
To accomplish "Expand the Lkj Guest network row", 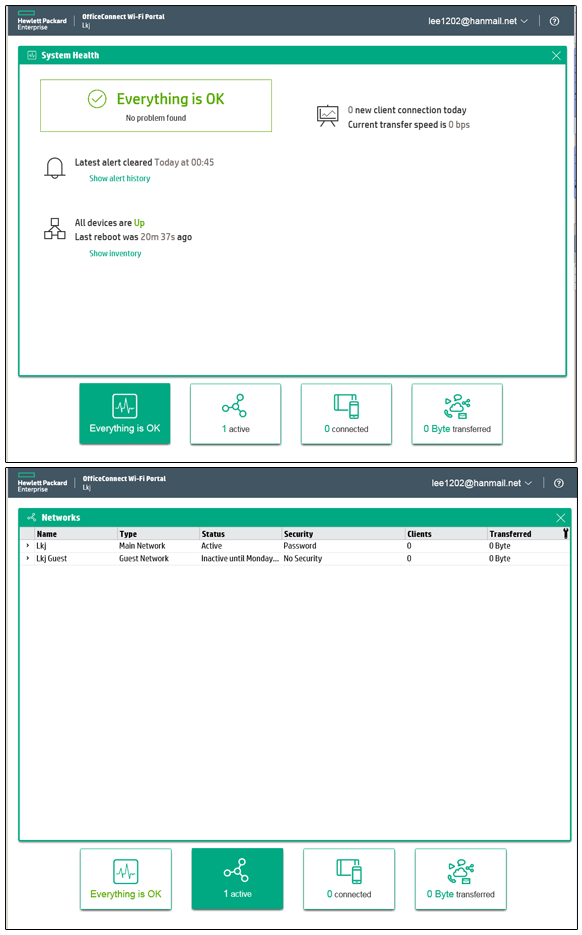I will click(x=27, y=558).
